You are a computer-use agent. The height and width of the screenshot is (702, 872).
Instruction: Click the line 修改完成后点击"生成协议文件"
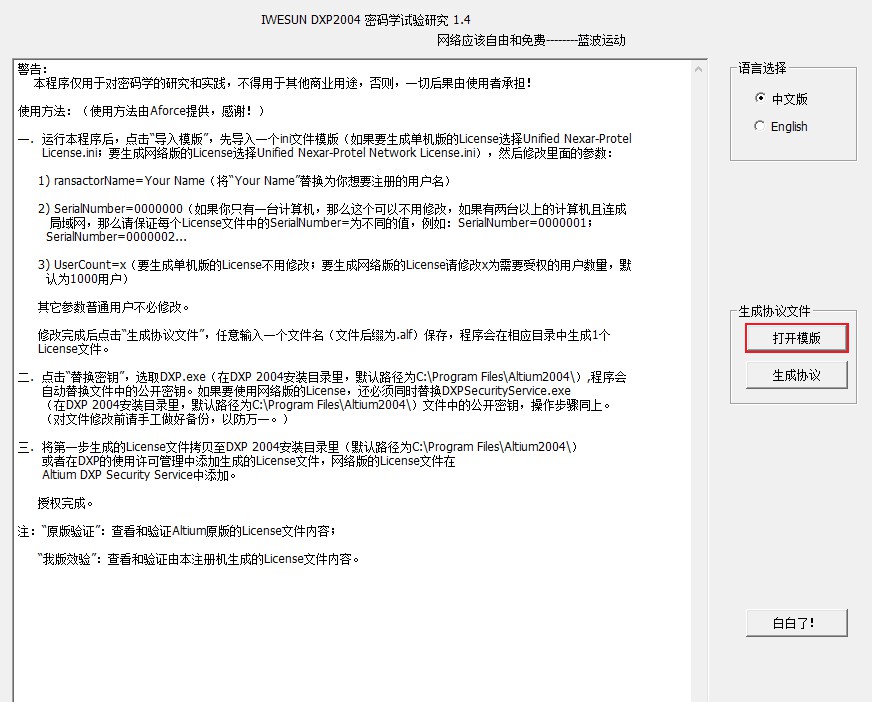[x=324, y=335]
